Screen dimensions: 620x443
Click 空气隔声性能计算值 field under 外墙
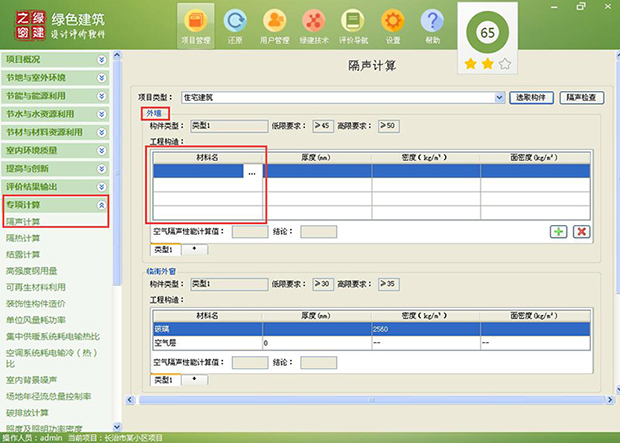(x=250, y=232)
